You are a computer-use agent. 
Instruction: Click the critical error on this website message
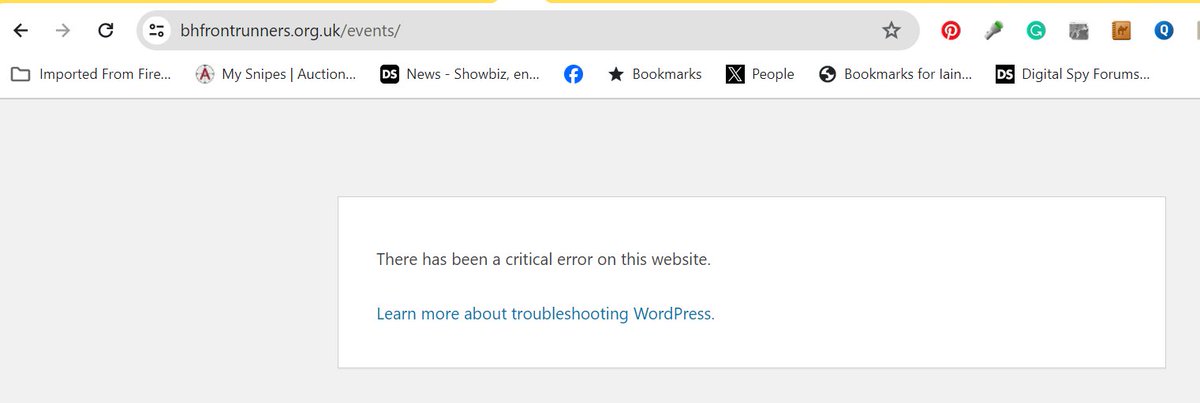pos(543,260)
